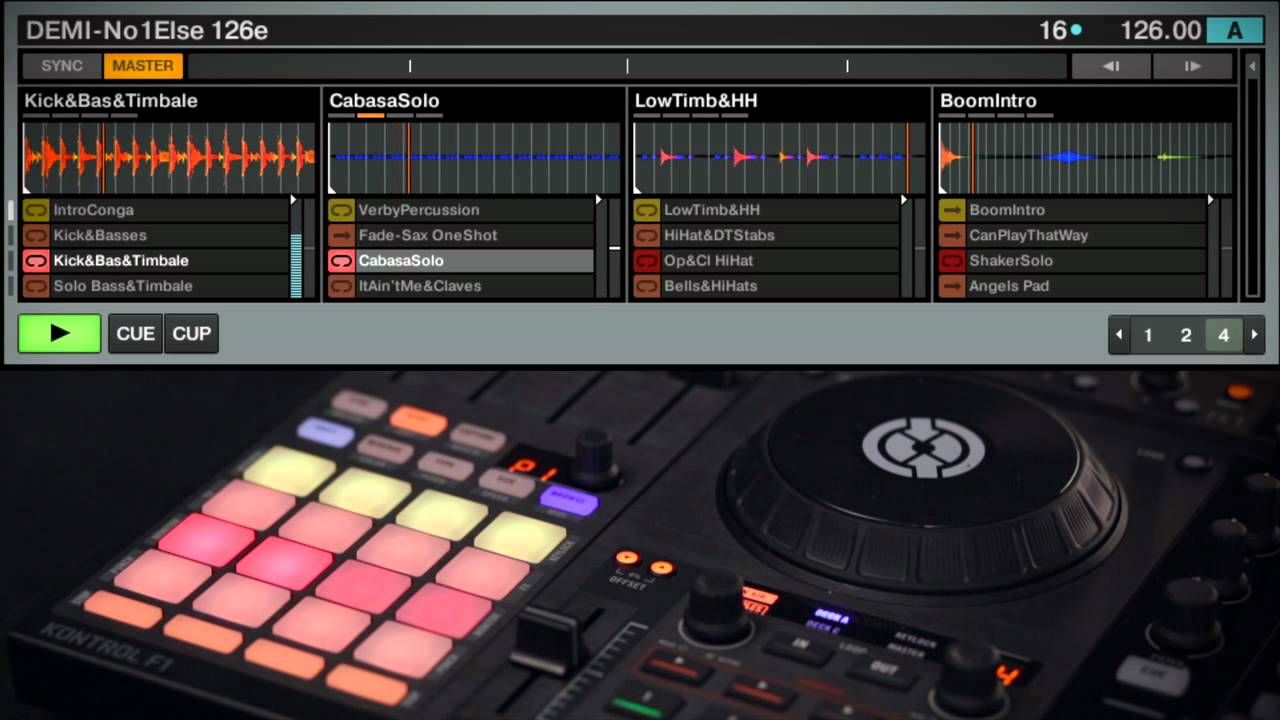1280x720 pixels.
Task: Click the CUP button
Action: pos(192,334)
